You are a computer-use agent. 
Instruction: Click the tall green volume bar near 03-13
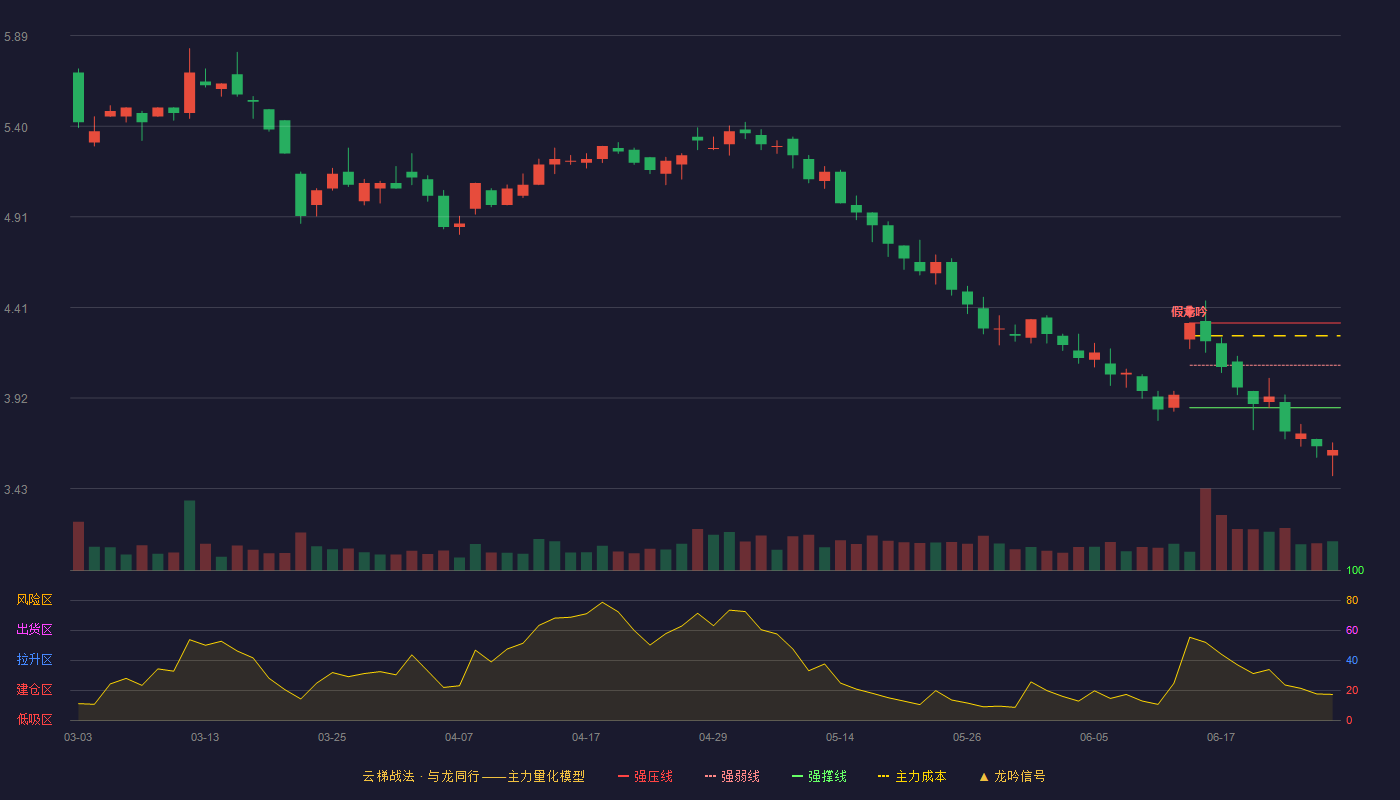189,535
